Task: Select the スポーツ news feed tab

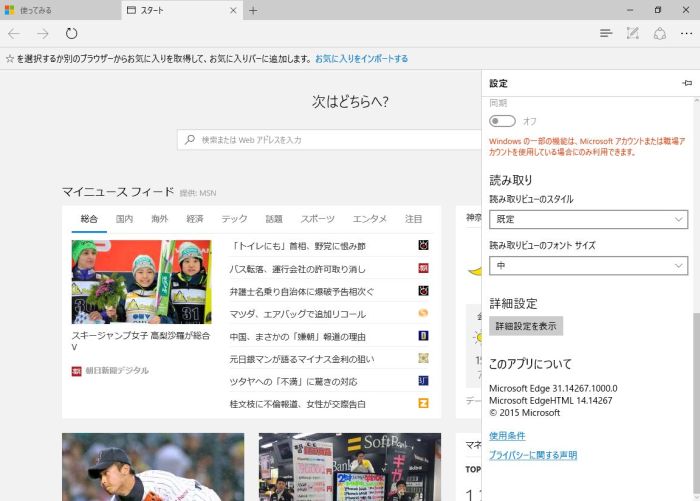Action: pyautogui.click(x=317, y=219)
